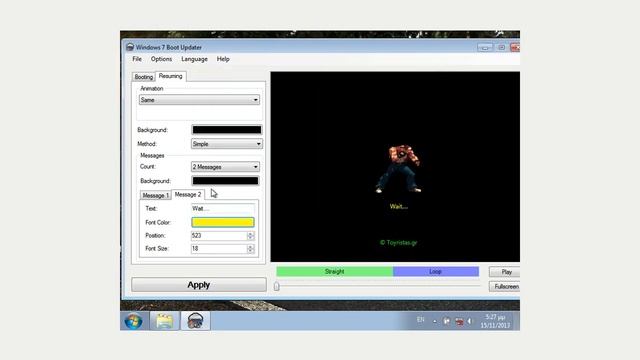Click the blue Loop segment
This screenshot has height=360, width=640.
pyautogui.click(x=436, y=271)
